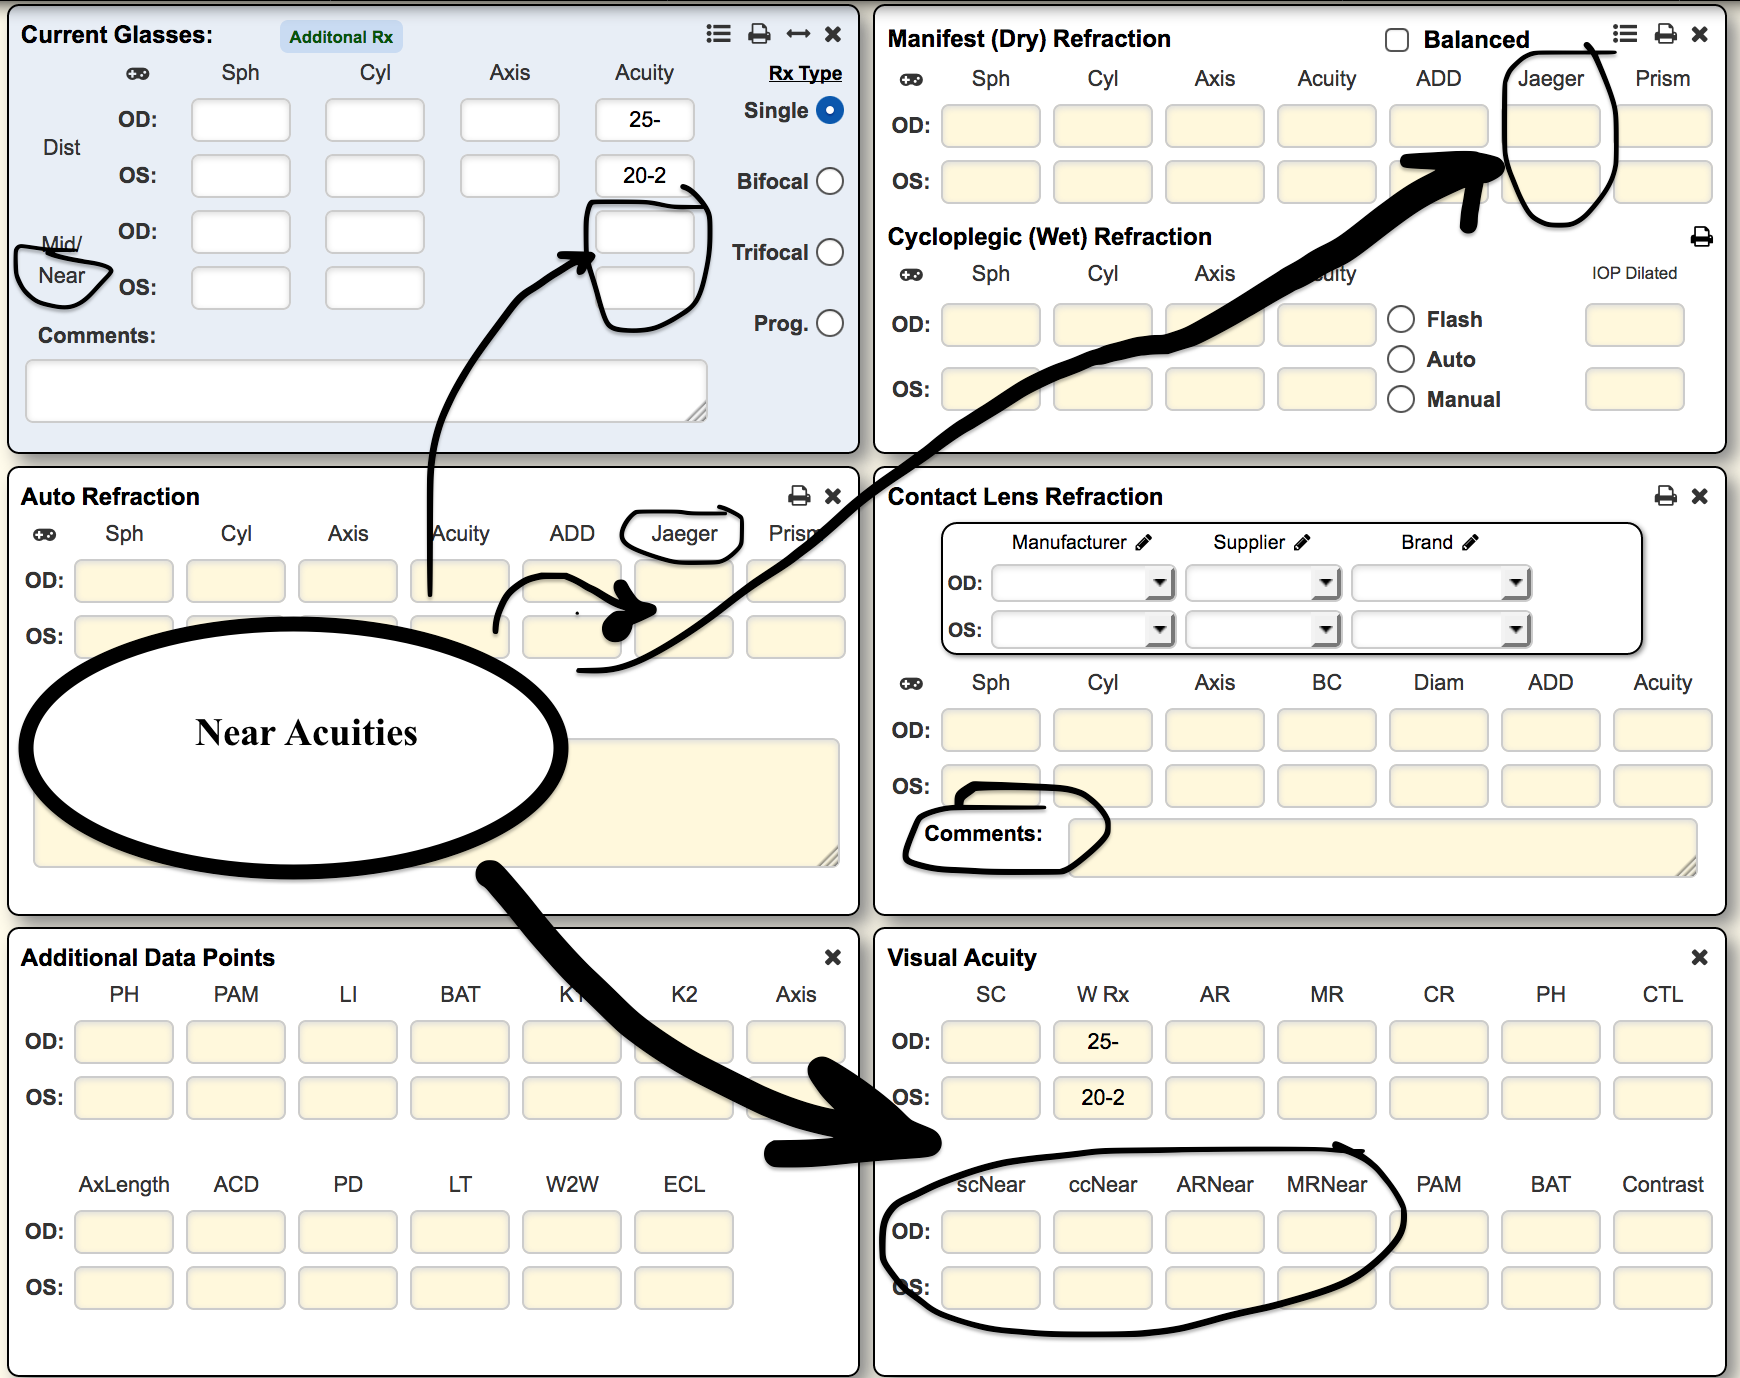Click the Rx Type link
The height and width of the screenshot is (1378, 1740).
[805, 73]
